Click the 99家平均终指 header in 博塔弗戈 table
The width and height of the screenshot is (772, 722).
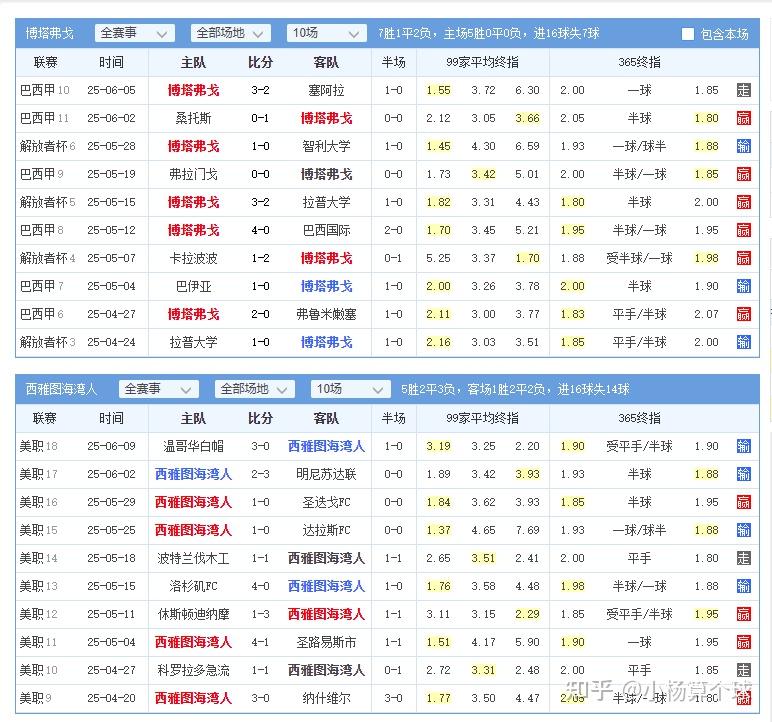[482, 62]
